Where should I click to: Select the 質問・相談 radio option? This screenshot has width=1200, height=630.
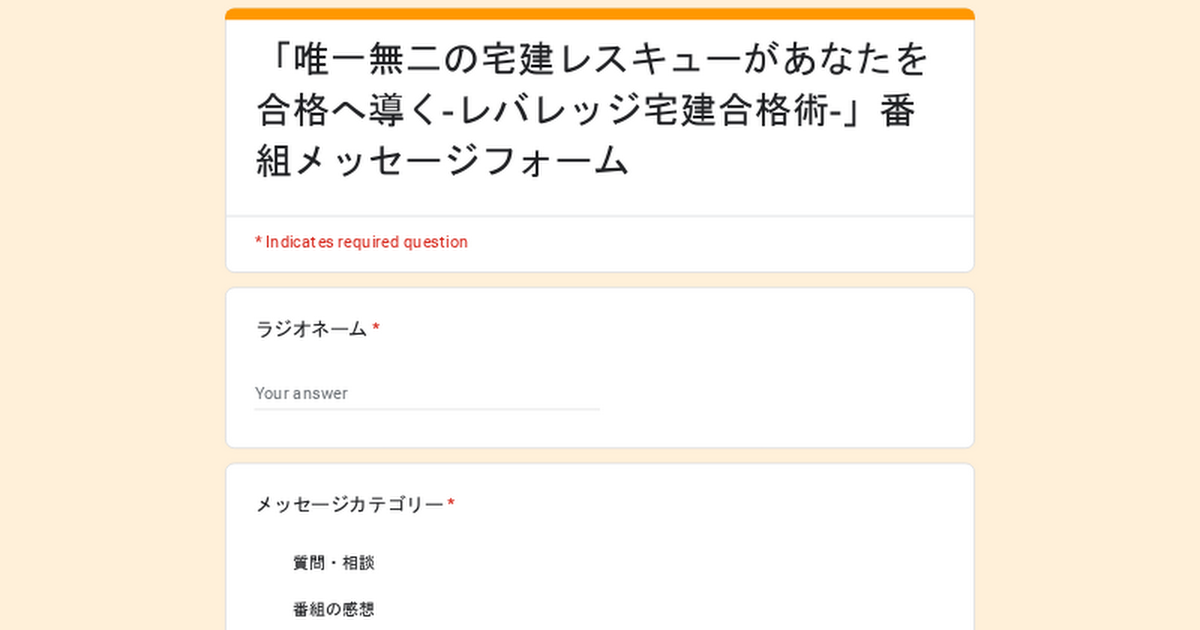(268, 563)
